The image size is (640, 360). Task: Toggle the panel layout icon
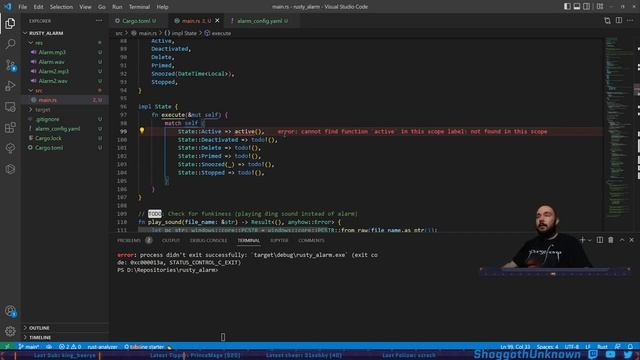577,7
